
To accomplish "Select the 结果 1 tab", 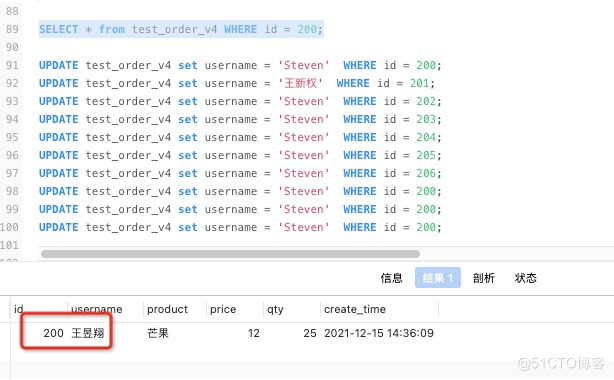I will point(437,278).
